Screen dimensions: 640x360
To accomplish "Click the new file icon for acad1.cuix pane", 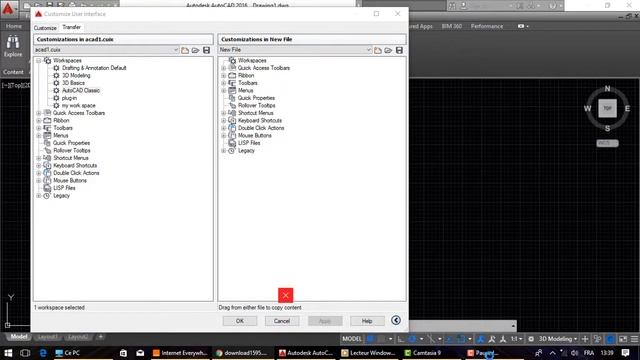I will pos(185,50).
